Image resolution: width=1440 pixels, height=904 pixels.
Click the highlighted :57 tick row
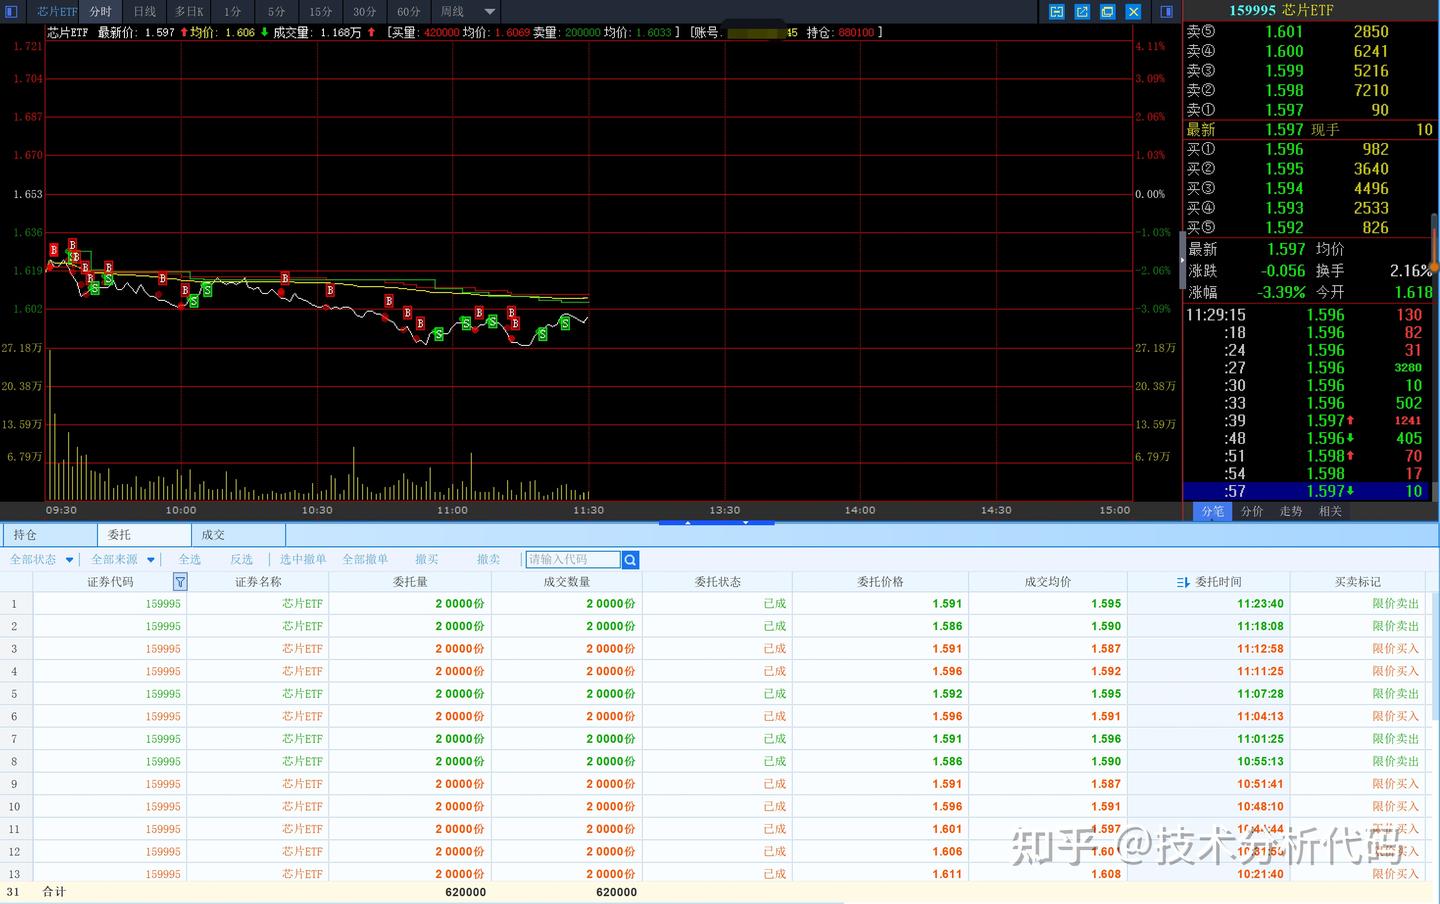point(1310,492)
